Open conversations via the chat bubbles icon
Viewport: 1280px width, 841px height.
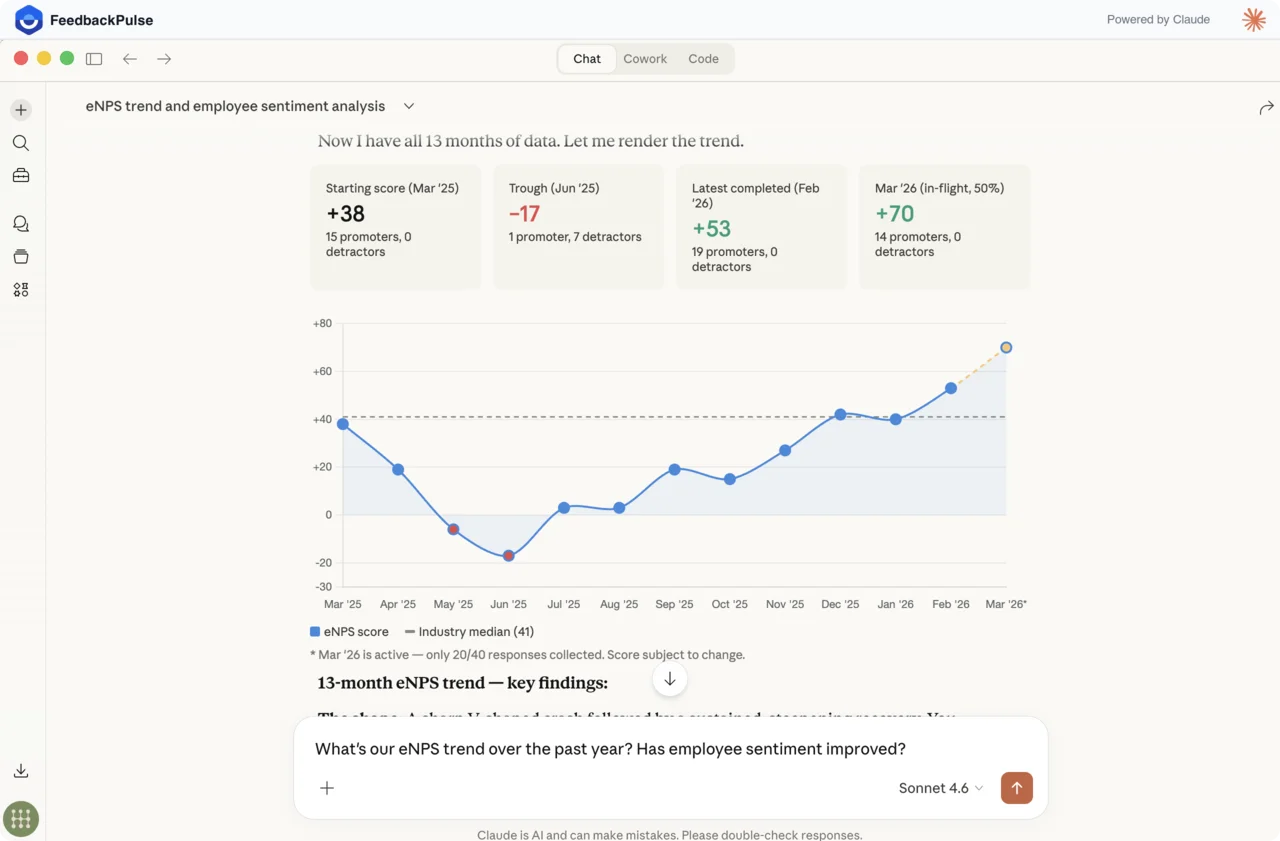point(21,223)
